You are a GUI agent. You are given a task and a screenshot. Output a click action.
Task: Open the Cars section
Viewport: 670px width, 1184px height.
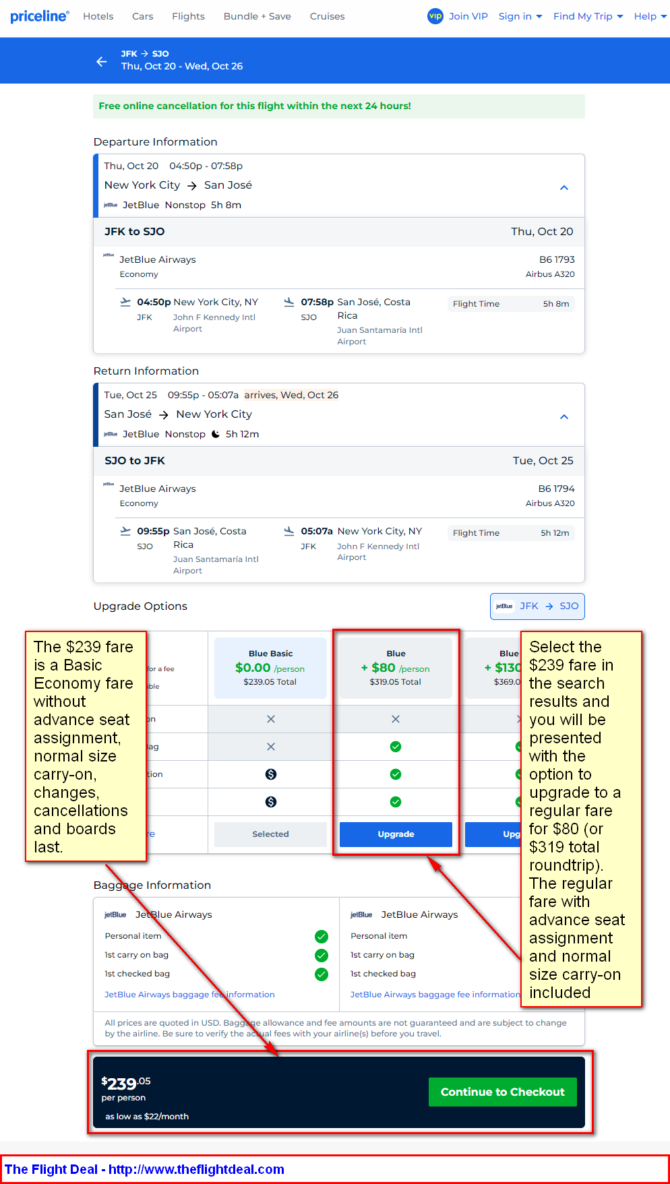click(x=143, y=16)
